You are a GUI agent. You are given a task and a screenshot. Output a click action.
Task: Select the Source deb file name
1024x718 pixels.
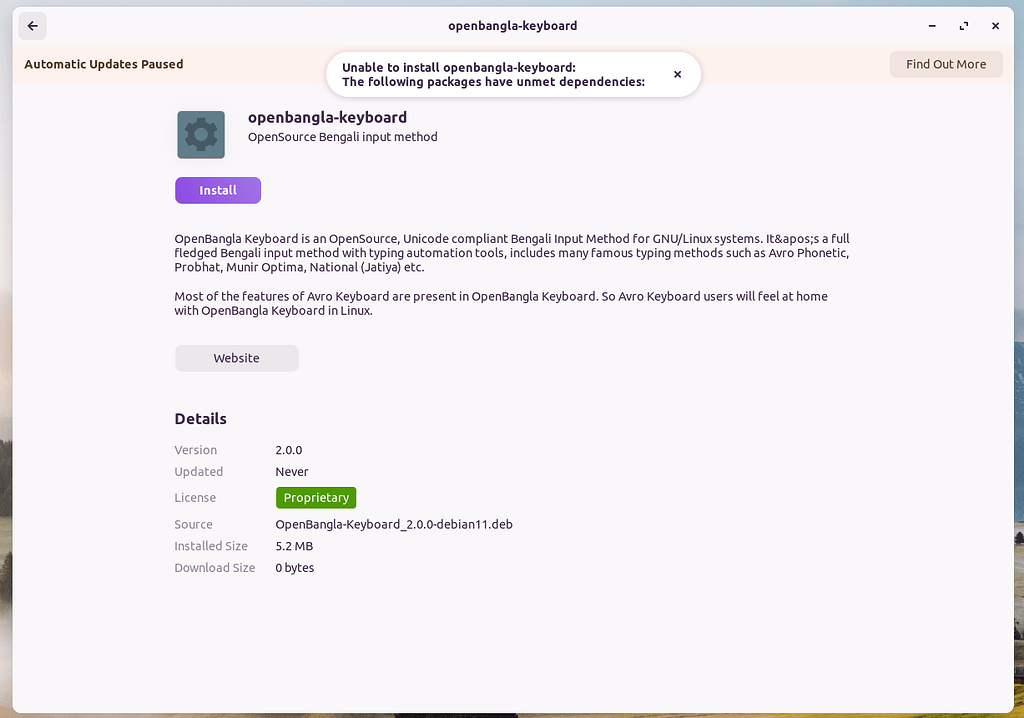(394, 523)
